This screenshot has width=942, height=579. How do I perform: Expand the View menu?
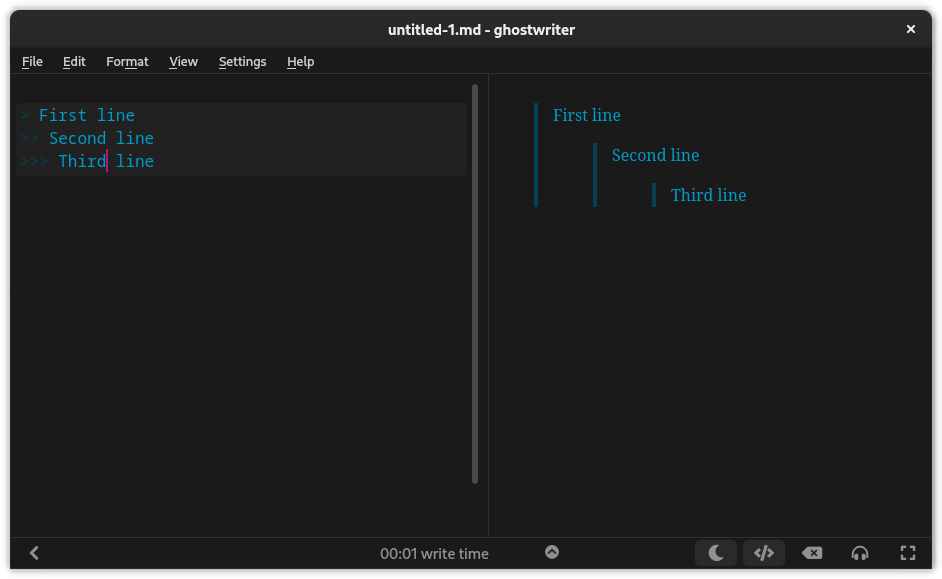[183, 61]
